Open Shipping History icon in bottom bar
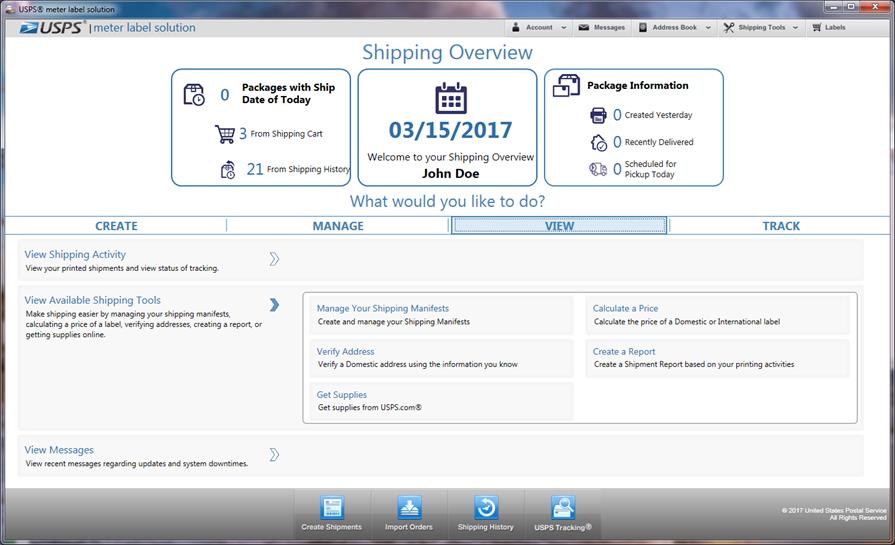This screenshot has height=545, width=895. coord(486,507)
